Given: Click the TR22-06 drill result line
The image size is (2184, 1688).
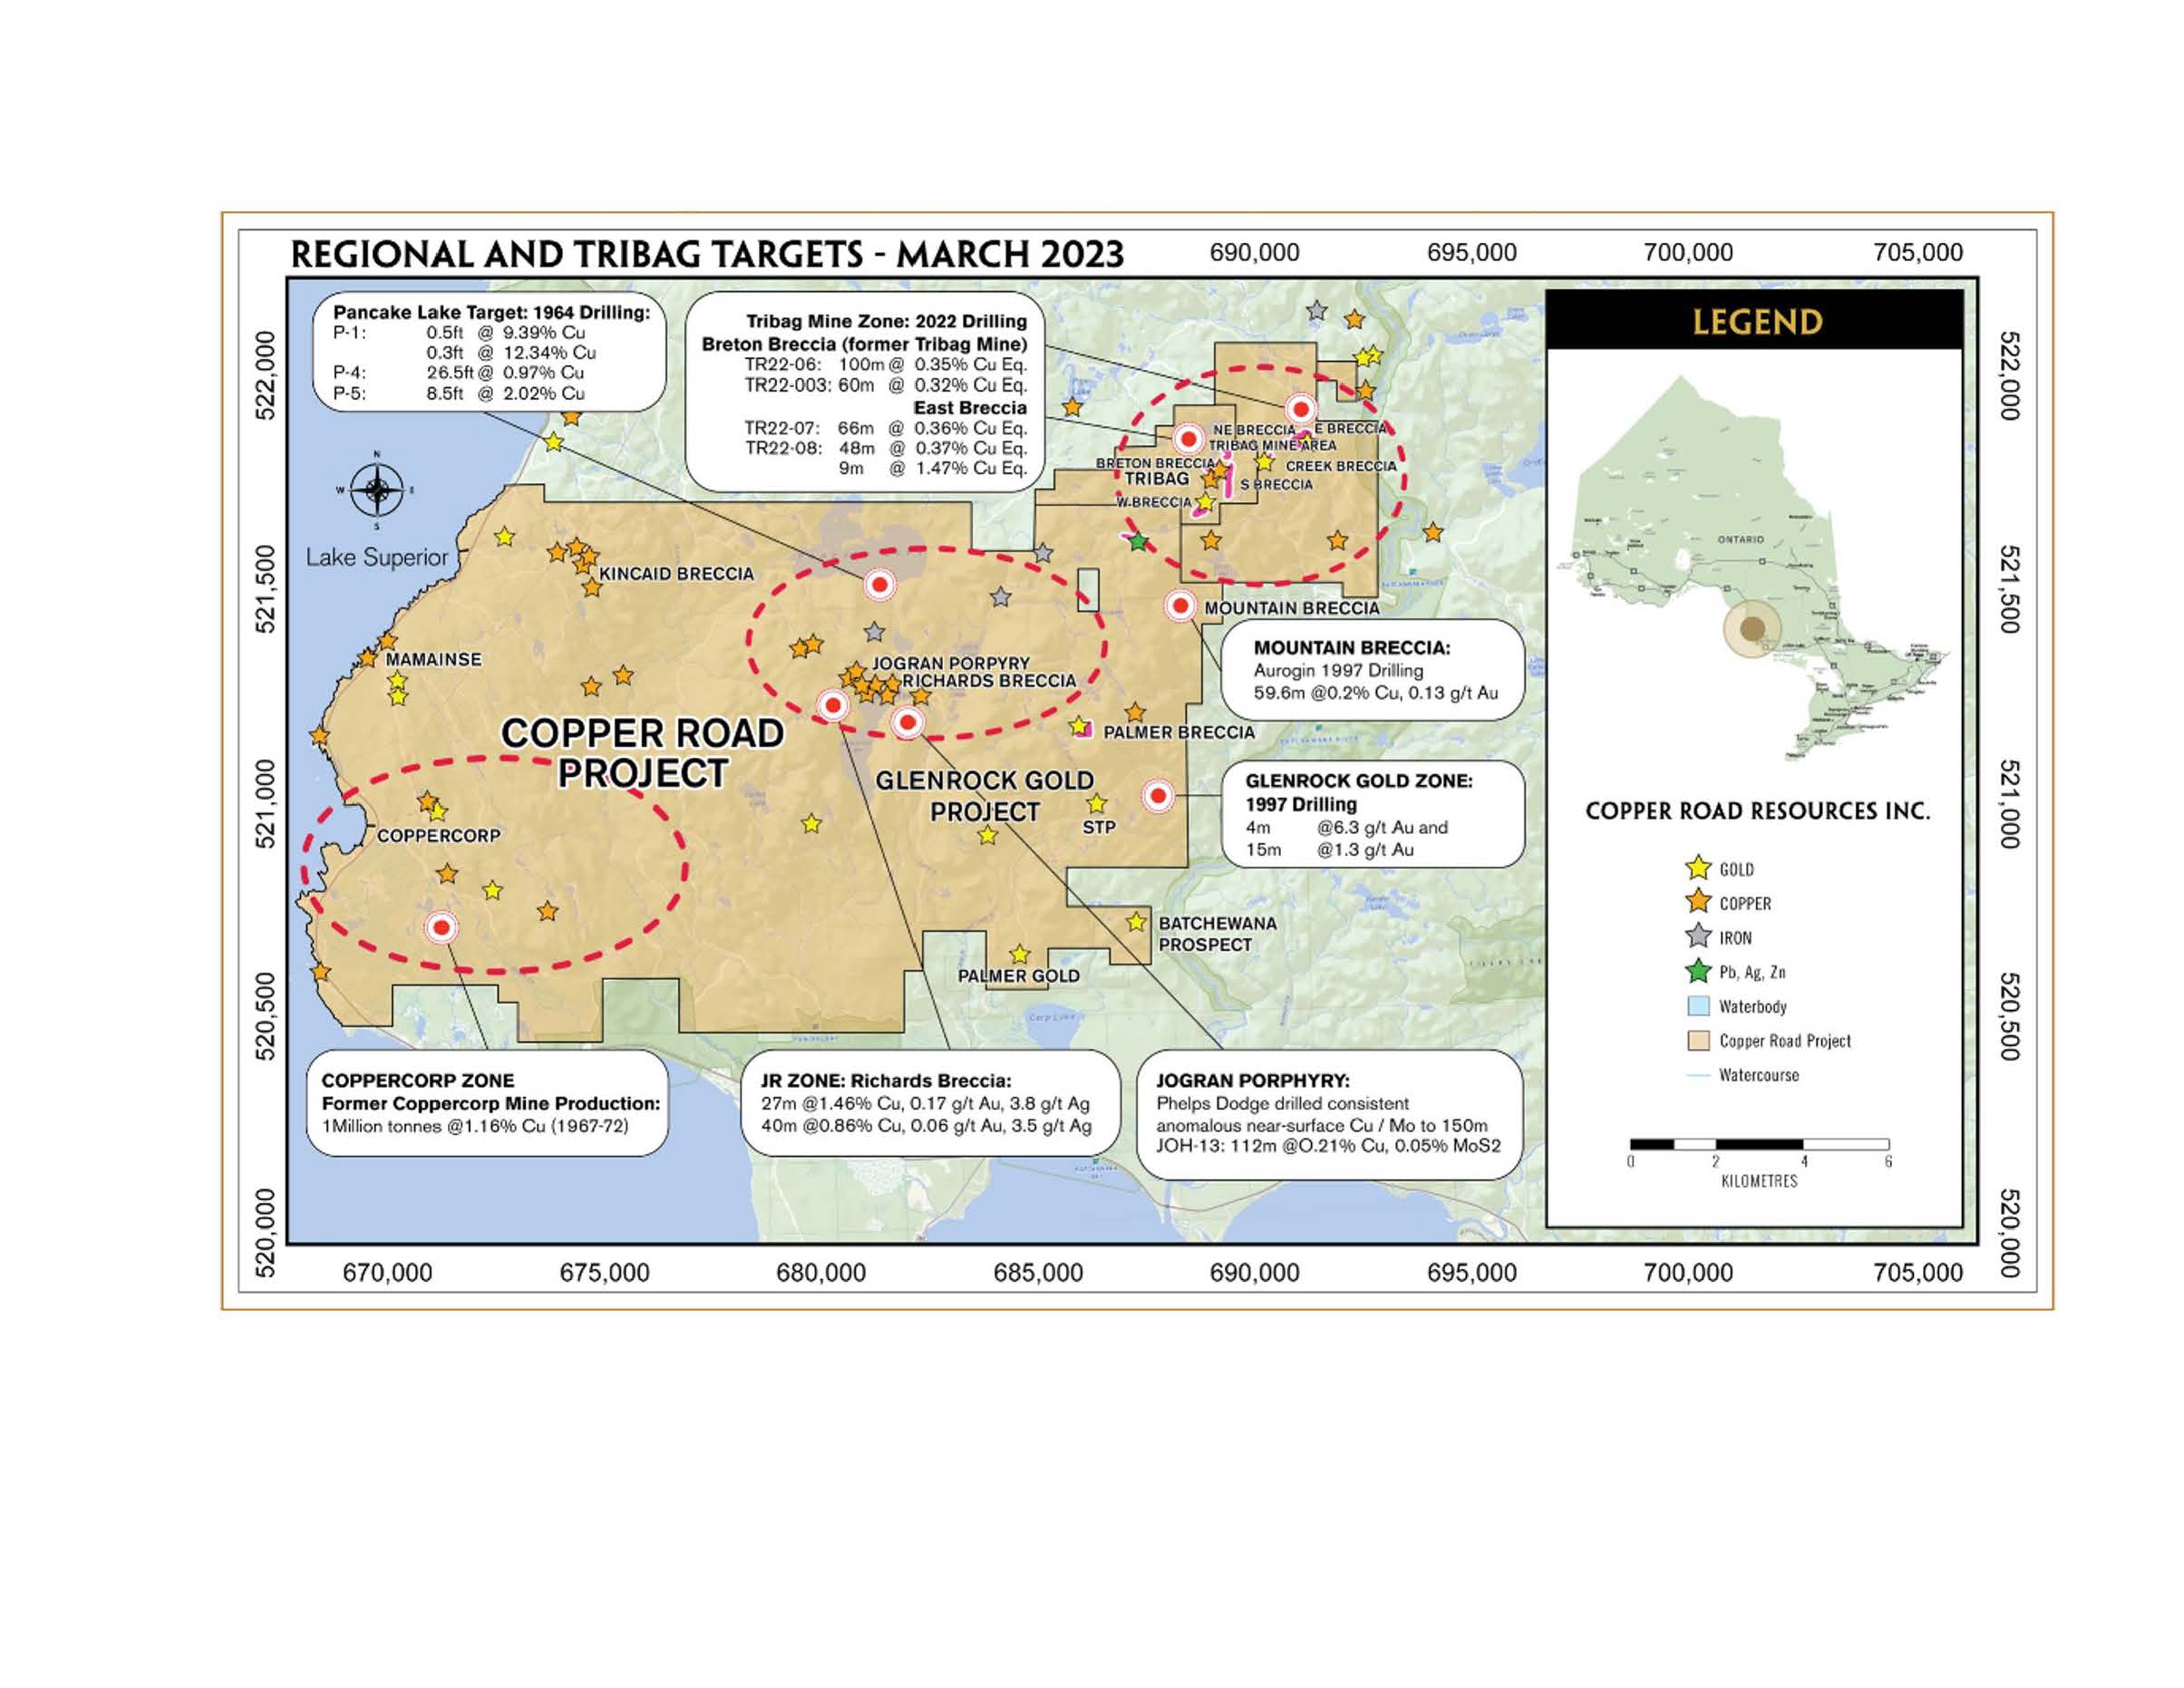Looking at the screenshot, I should point(885,364).
